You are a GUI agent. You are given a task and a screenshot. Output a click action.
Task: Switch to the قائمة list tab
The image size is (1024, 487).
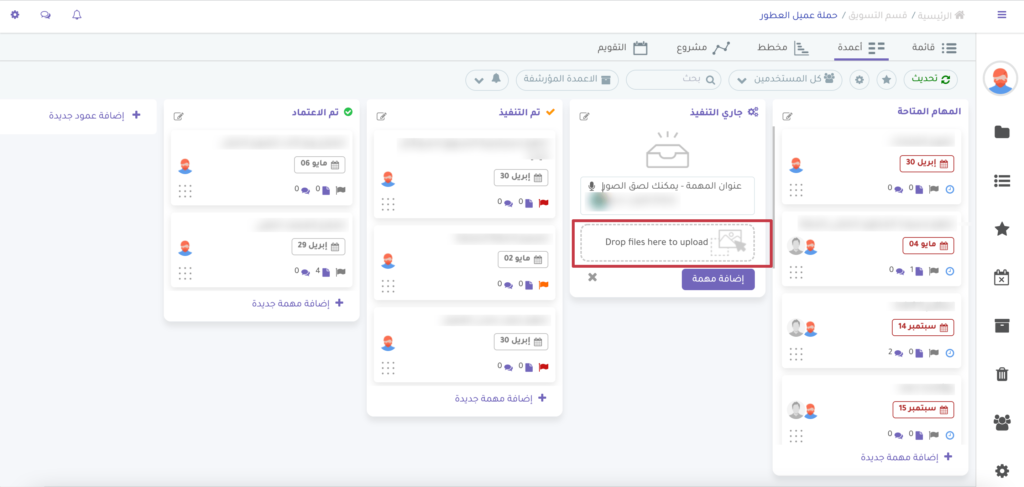click(934, 48)
